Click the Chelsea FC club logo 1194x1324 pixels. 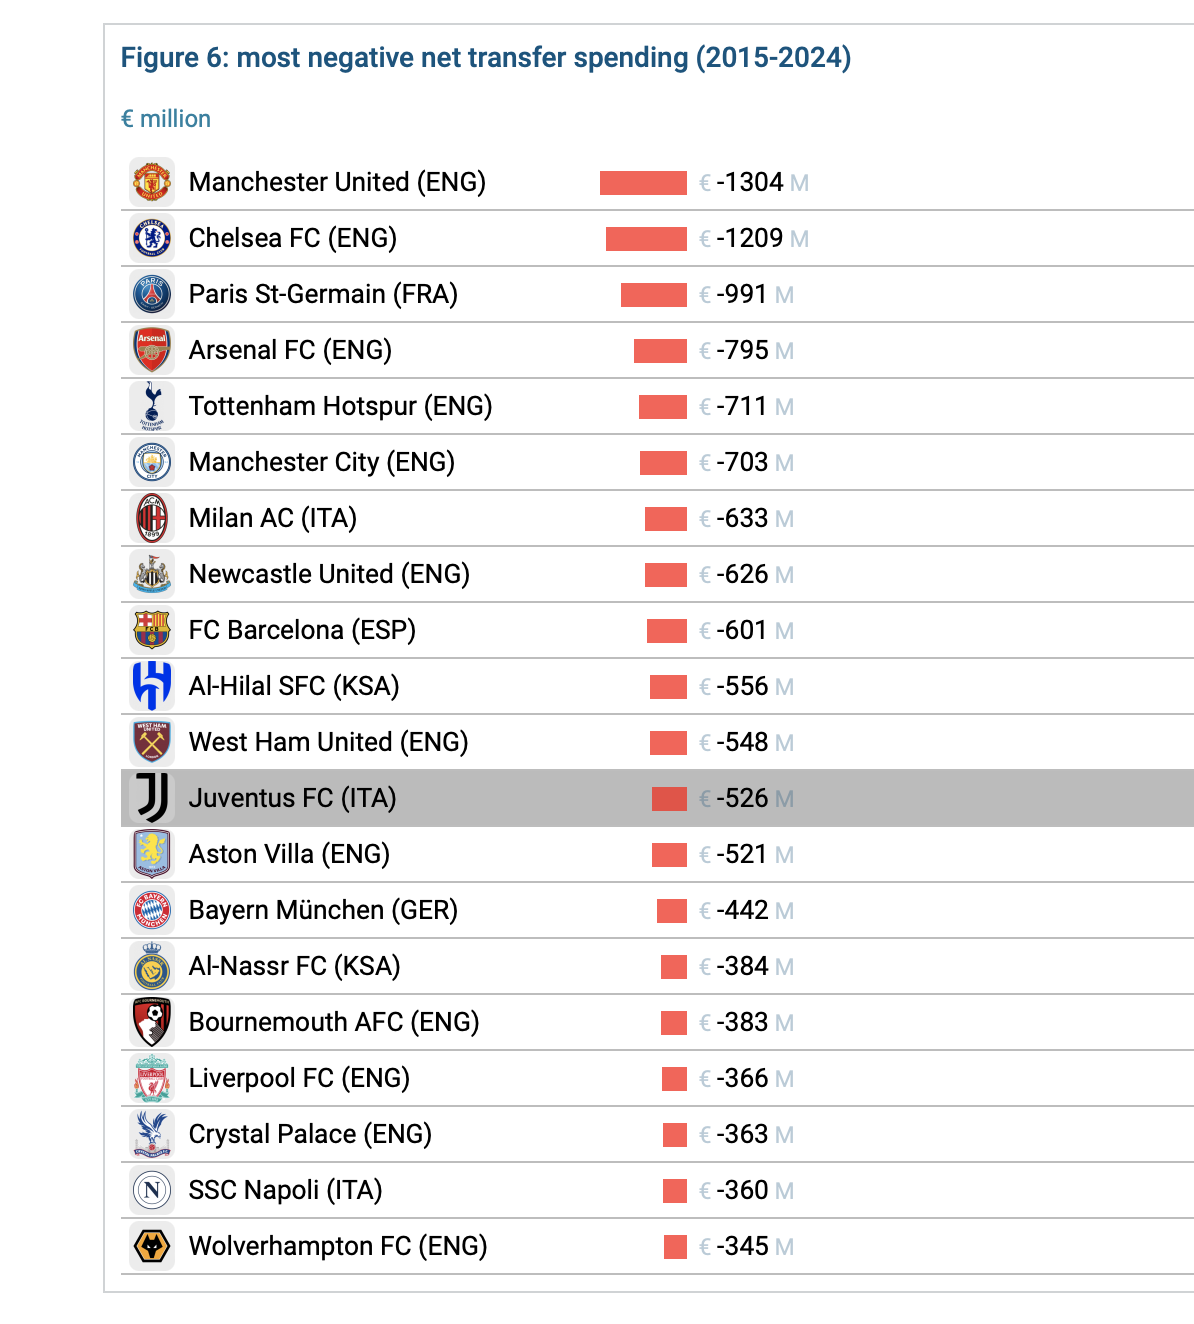point(152,238)
